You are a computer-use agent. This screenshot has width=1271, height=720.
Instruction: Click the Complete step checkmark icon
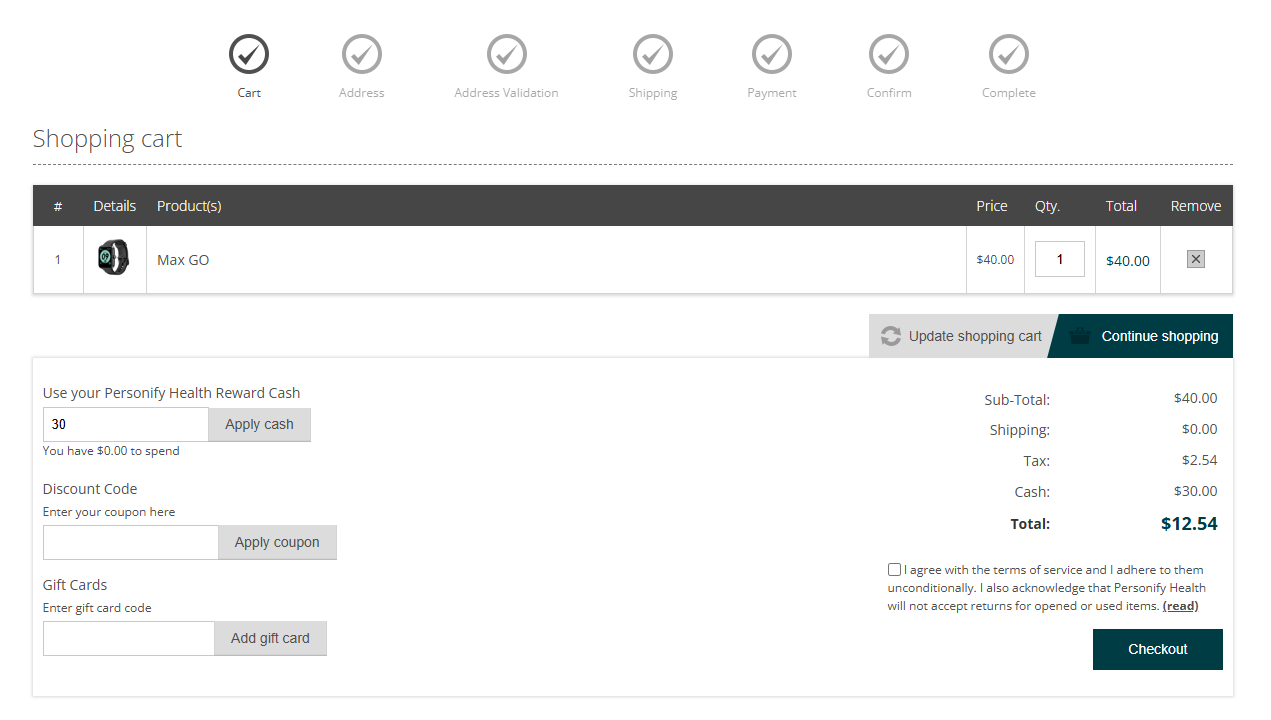tap(1009, 54)
